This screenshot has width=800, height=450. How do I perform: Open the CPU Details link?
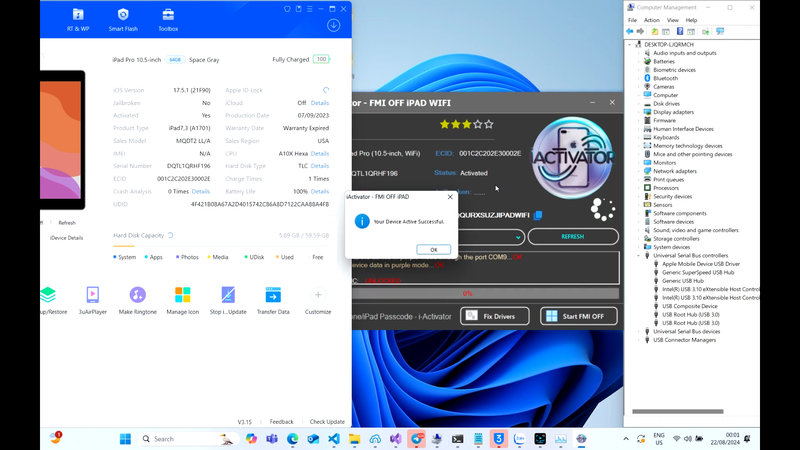click(x=320, y=154)
